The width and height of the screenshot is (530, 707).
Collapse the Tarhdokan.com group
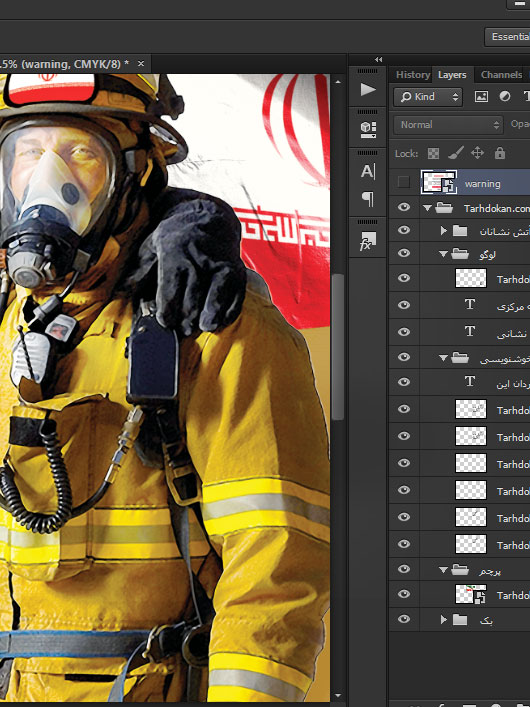coord(427,208)
